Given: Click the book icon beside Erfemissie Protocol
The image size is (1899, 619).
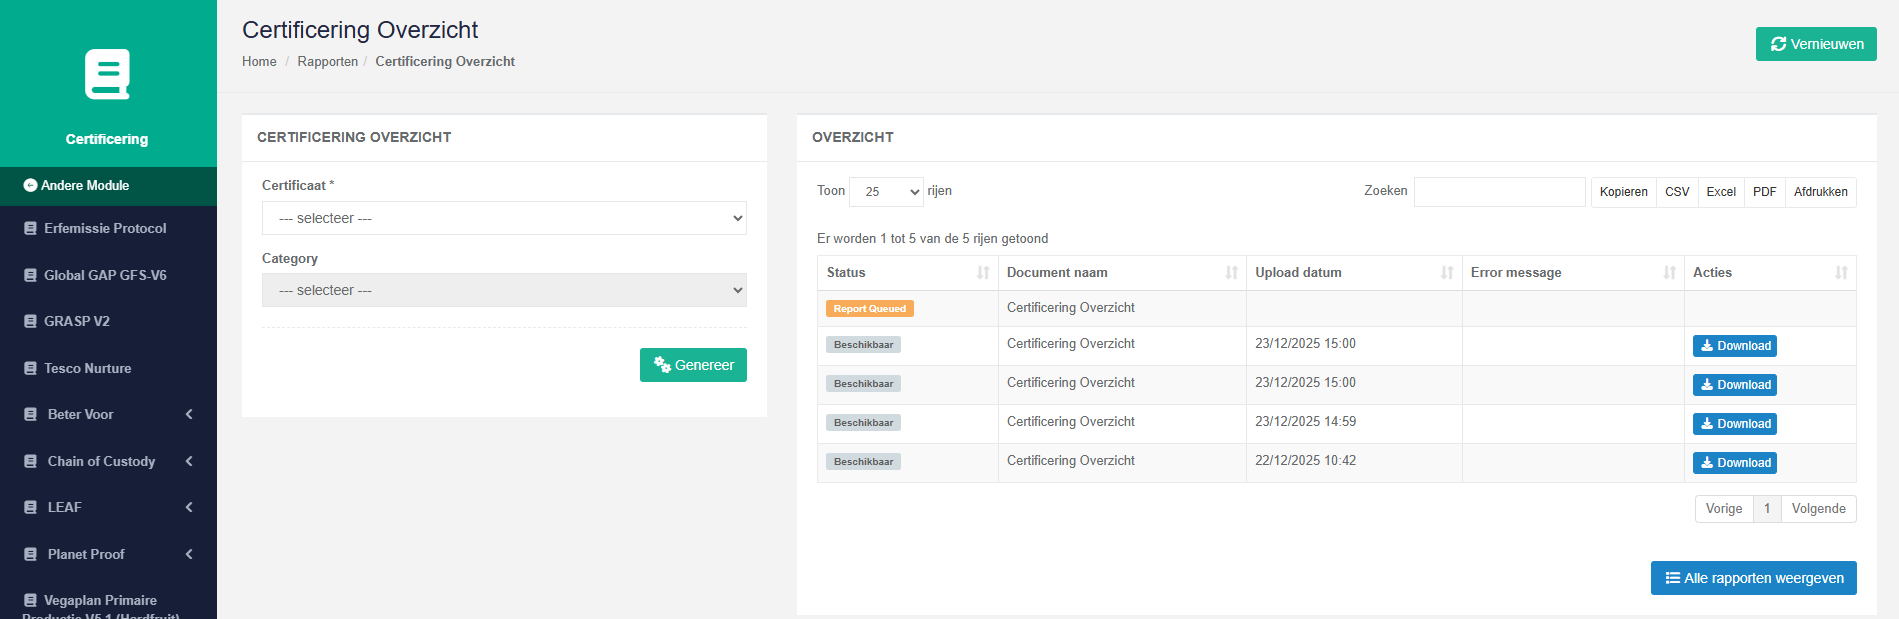Looking at the screenshot, I should tap(30, 228).
